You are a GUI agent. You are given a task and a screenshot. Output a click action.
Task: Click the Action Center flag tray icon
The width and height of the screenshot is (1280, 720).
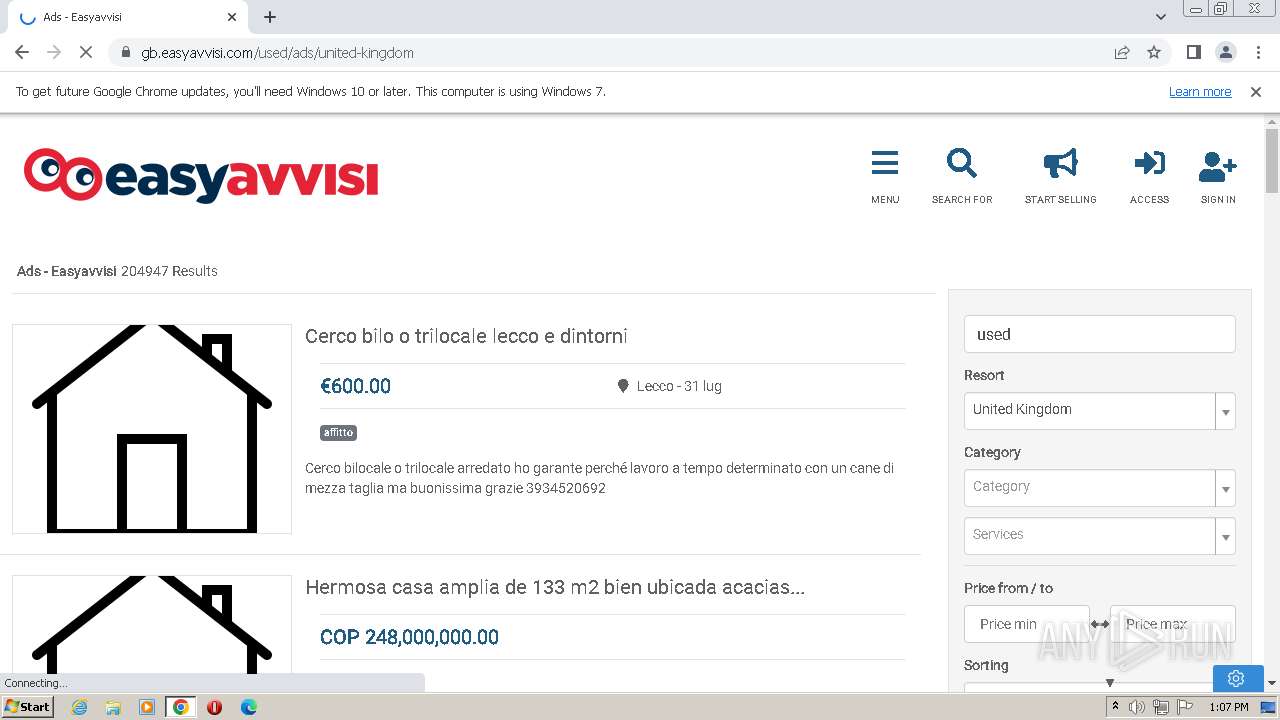[1185, 707]
